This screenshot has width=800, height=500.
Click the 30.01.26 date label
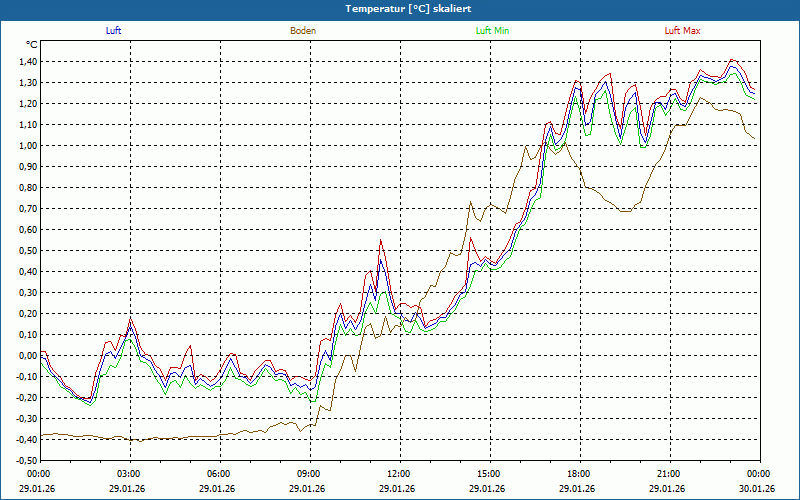tap(757, 489)
